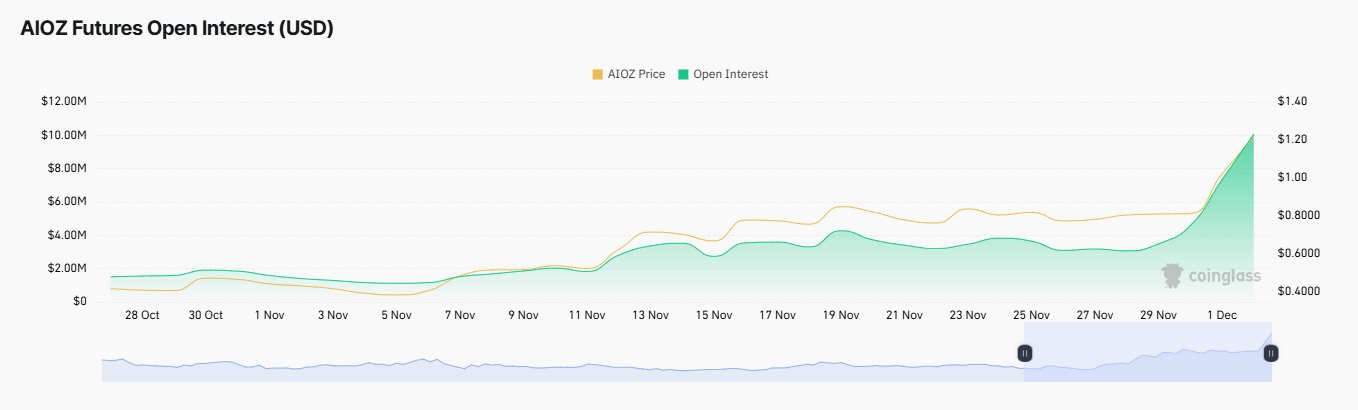Click the $0.4000 right axis label
The height and width of the screenshot is (410, 1358).
[1299, 291]
